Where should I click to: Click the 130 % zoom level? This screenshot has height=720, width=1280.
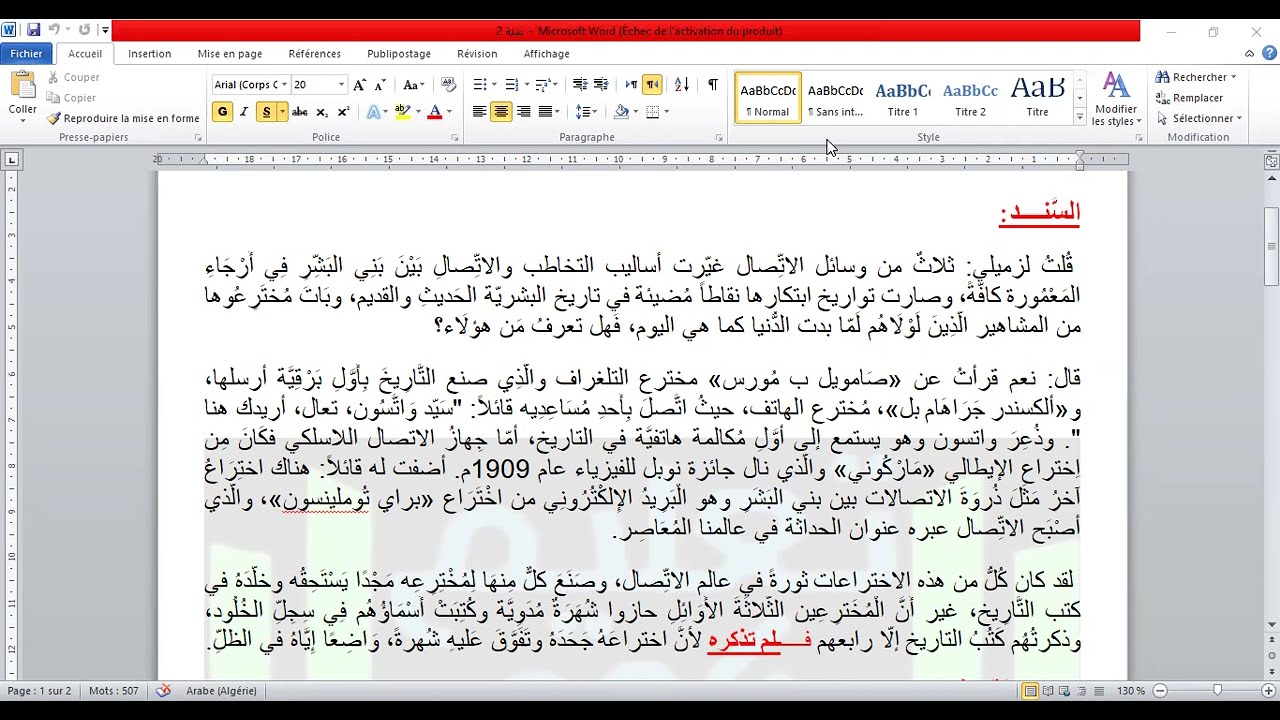[1130, 691]
